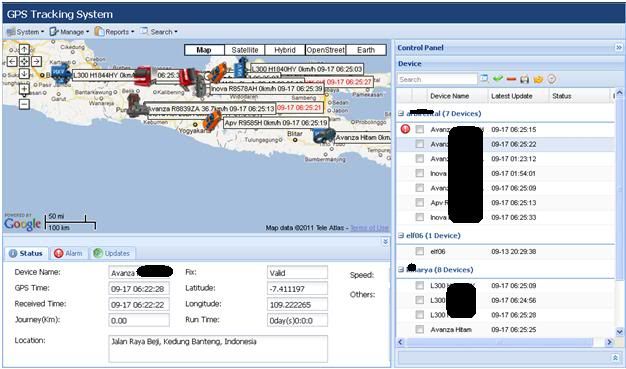Collapse the Control Panel using double-arrow

point(619,48)
